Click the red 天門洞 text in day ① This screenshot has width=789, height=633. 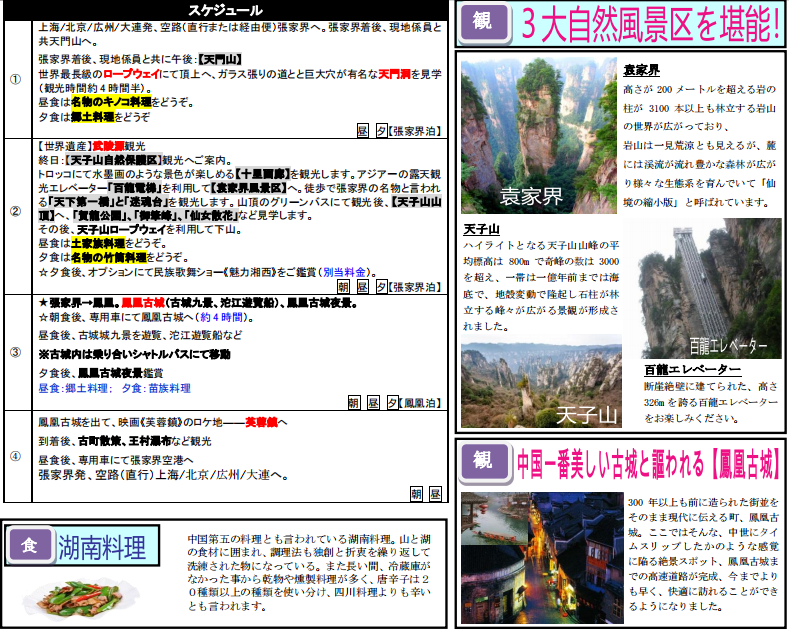coord(394,74)
